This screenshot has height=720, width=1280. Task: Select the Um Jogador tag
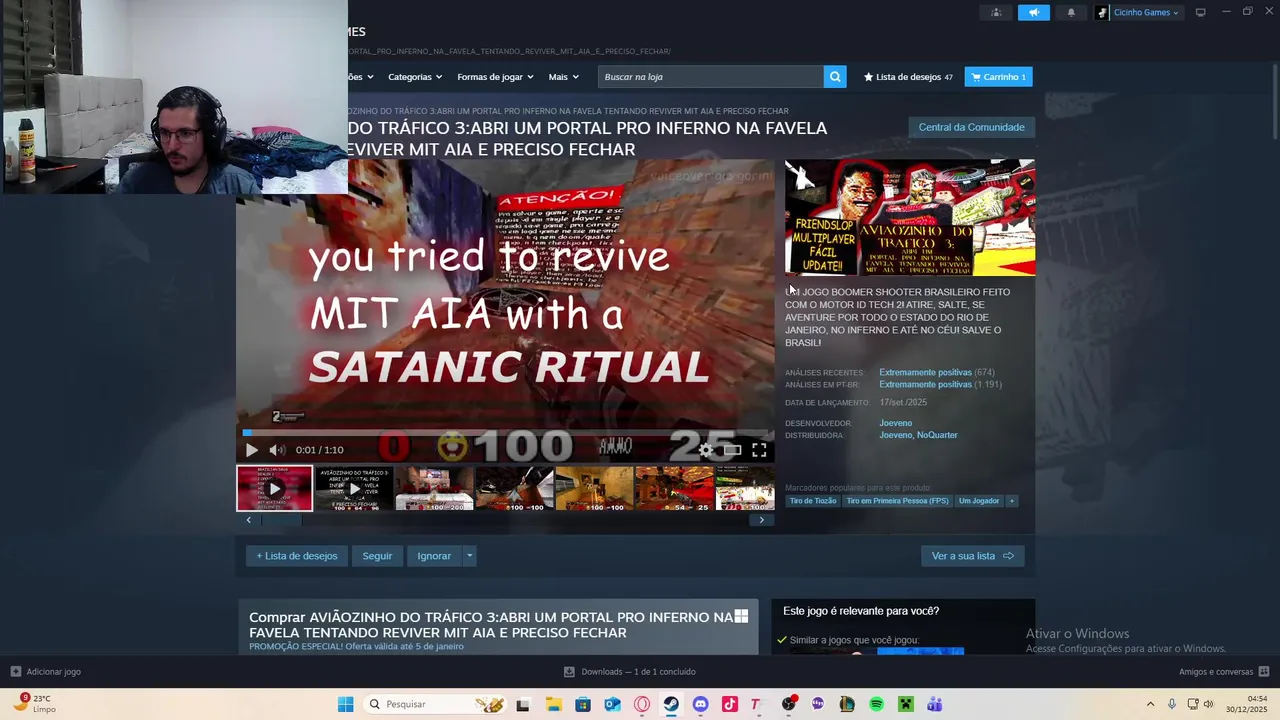979,501
